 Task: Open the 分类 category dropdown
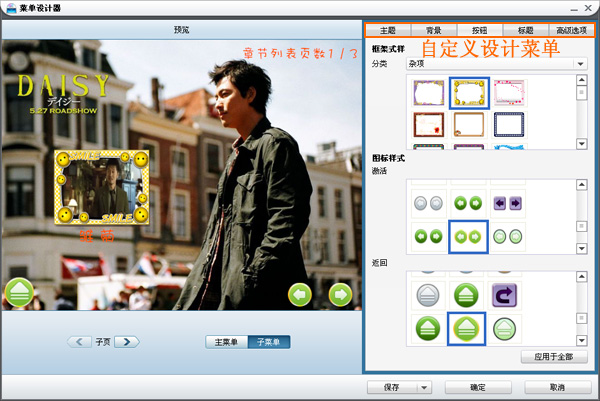(x=496, y=64)
